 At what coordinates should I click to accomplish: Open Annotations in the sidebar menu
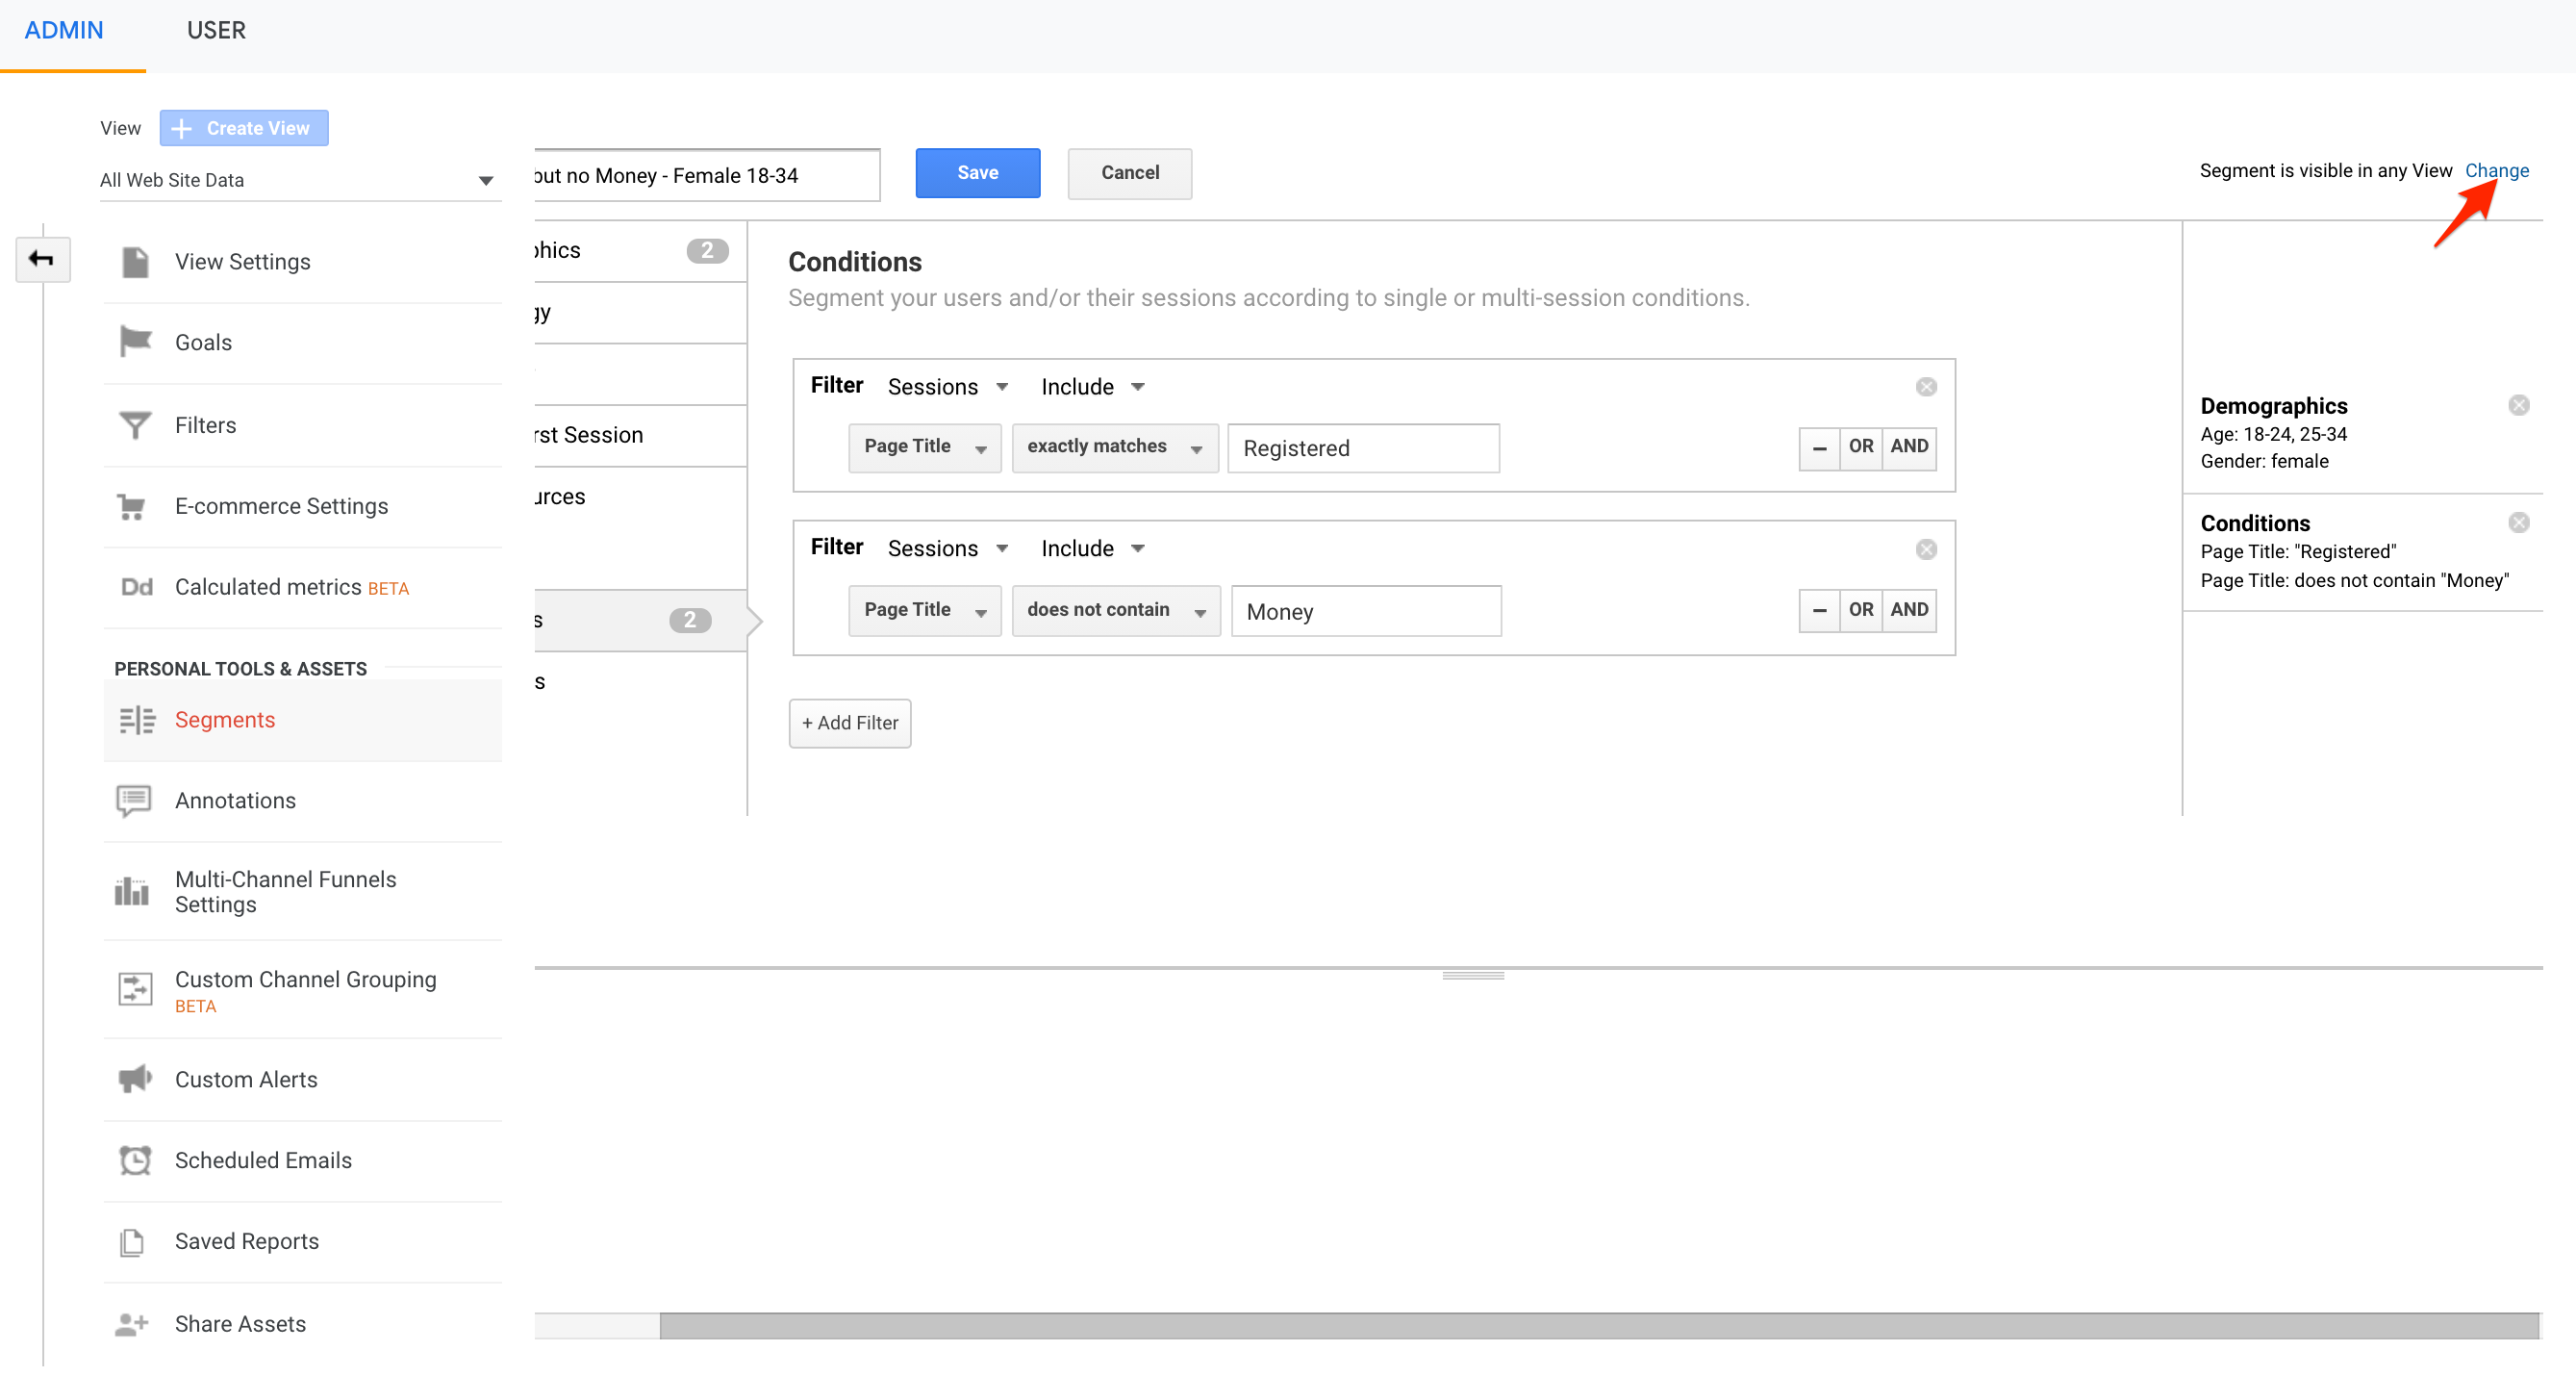(235, 800)
